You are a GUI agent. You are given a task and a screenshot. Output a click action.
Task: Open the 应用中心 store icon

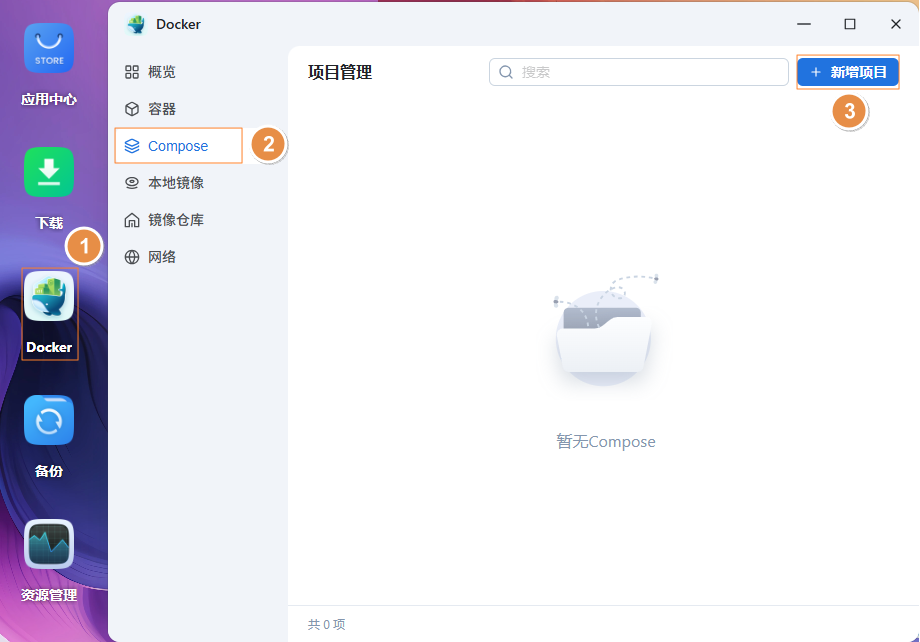[49, 48]
